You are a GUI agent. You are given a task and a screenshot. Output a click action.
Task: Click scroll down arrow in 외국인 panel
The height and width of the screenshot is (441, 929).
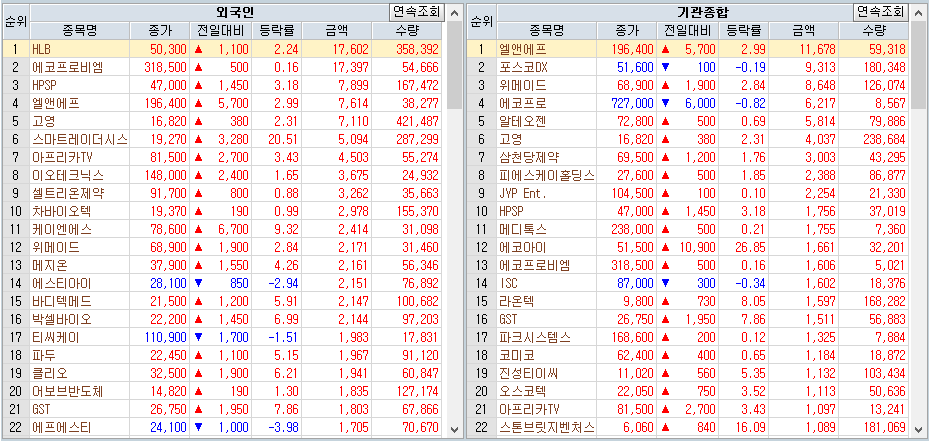pyautogui.click(x=454, y=429)
